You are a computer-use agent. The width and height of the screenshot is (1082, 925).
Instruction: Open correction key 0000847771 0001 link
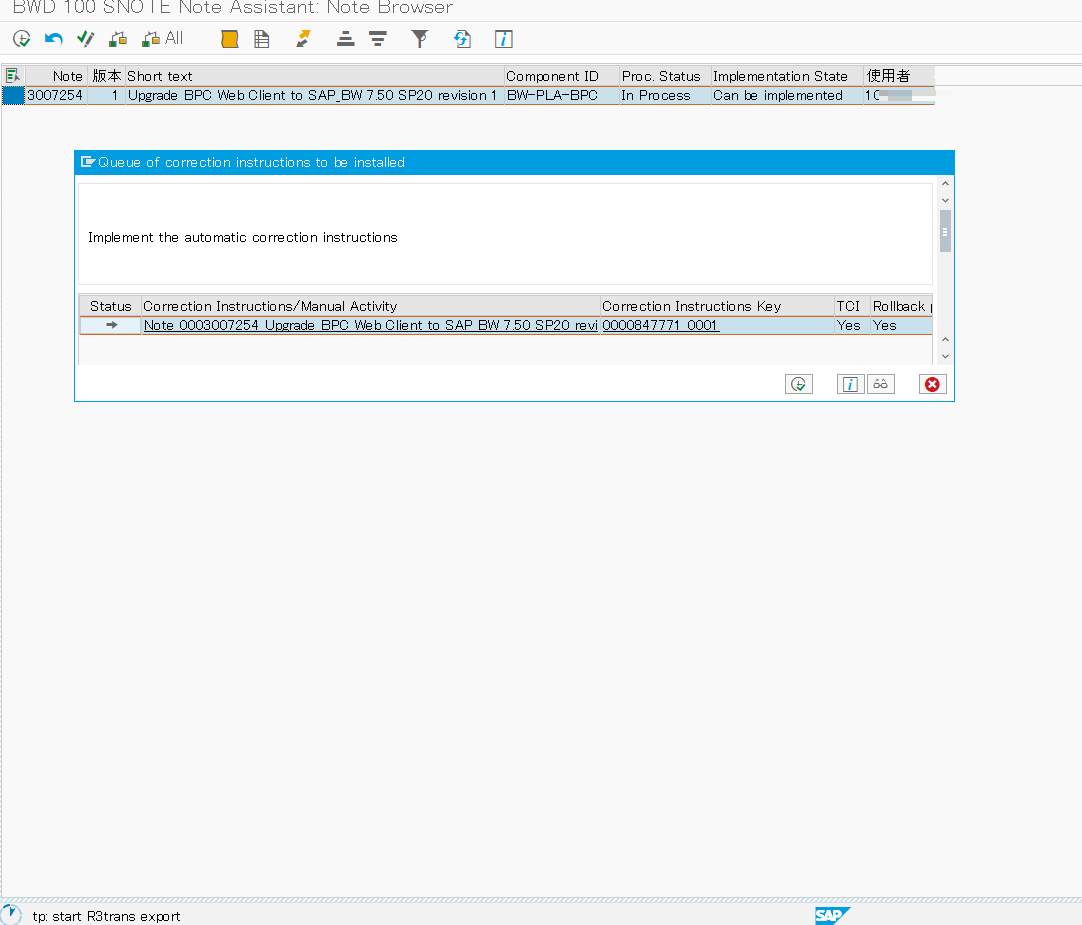pyautogui.click(x=660, y=325)
